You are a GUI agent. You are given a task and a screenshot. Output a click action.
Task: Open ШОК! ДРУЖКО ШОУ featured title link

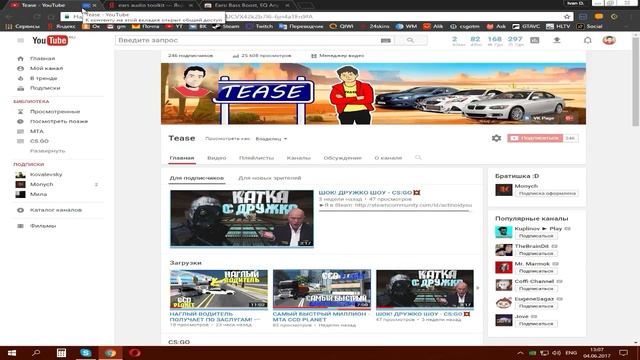pyautogui.click(x=369, y=192)
